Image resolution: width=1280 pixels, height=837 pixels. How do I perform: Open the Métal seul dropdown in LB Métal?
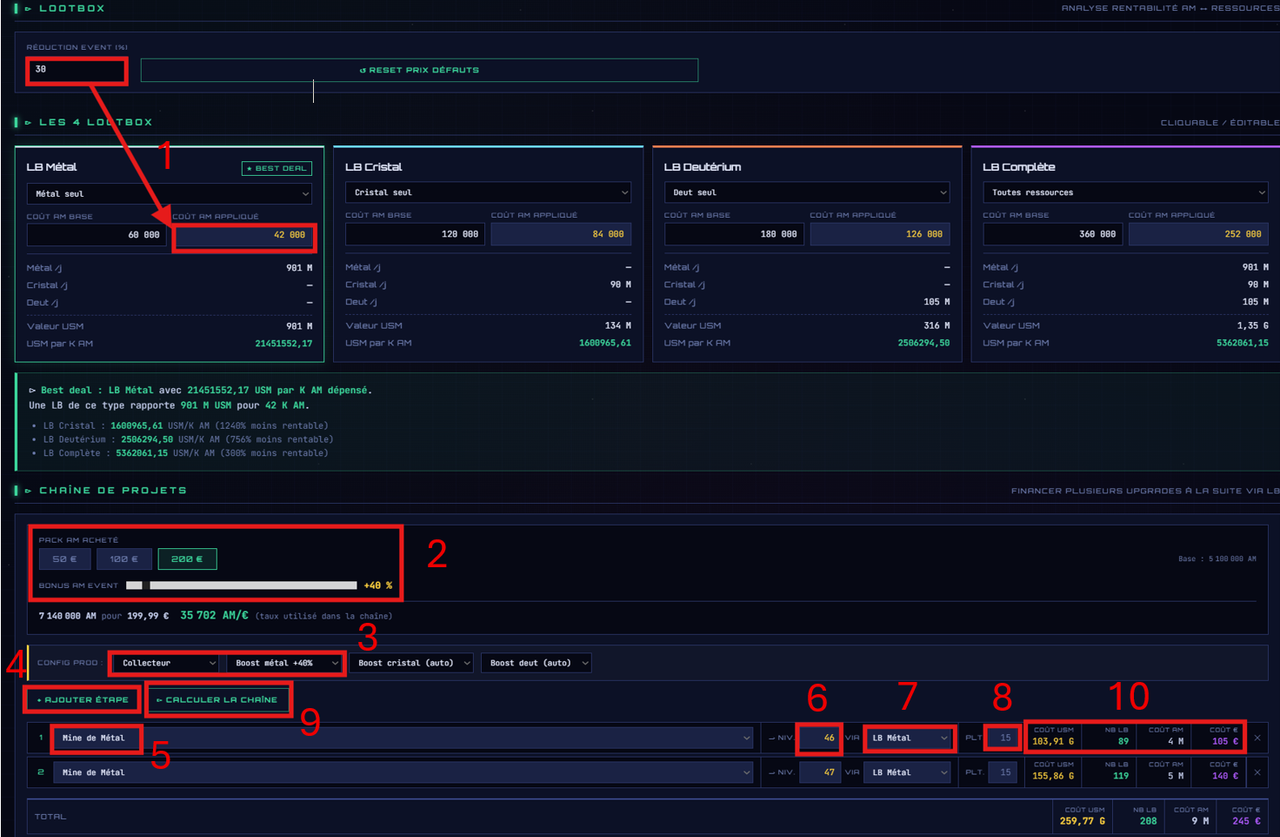169,193
